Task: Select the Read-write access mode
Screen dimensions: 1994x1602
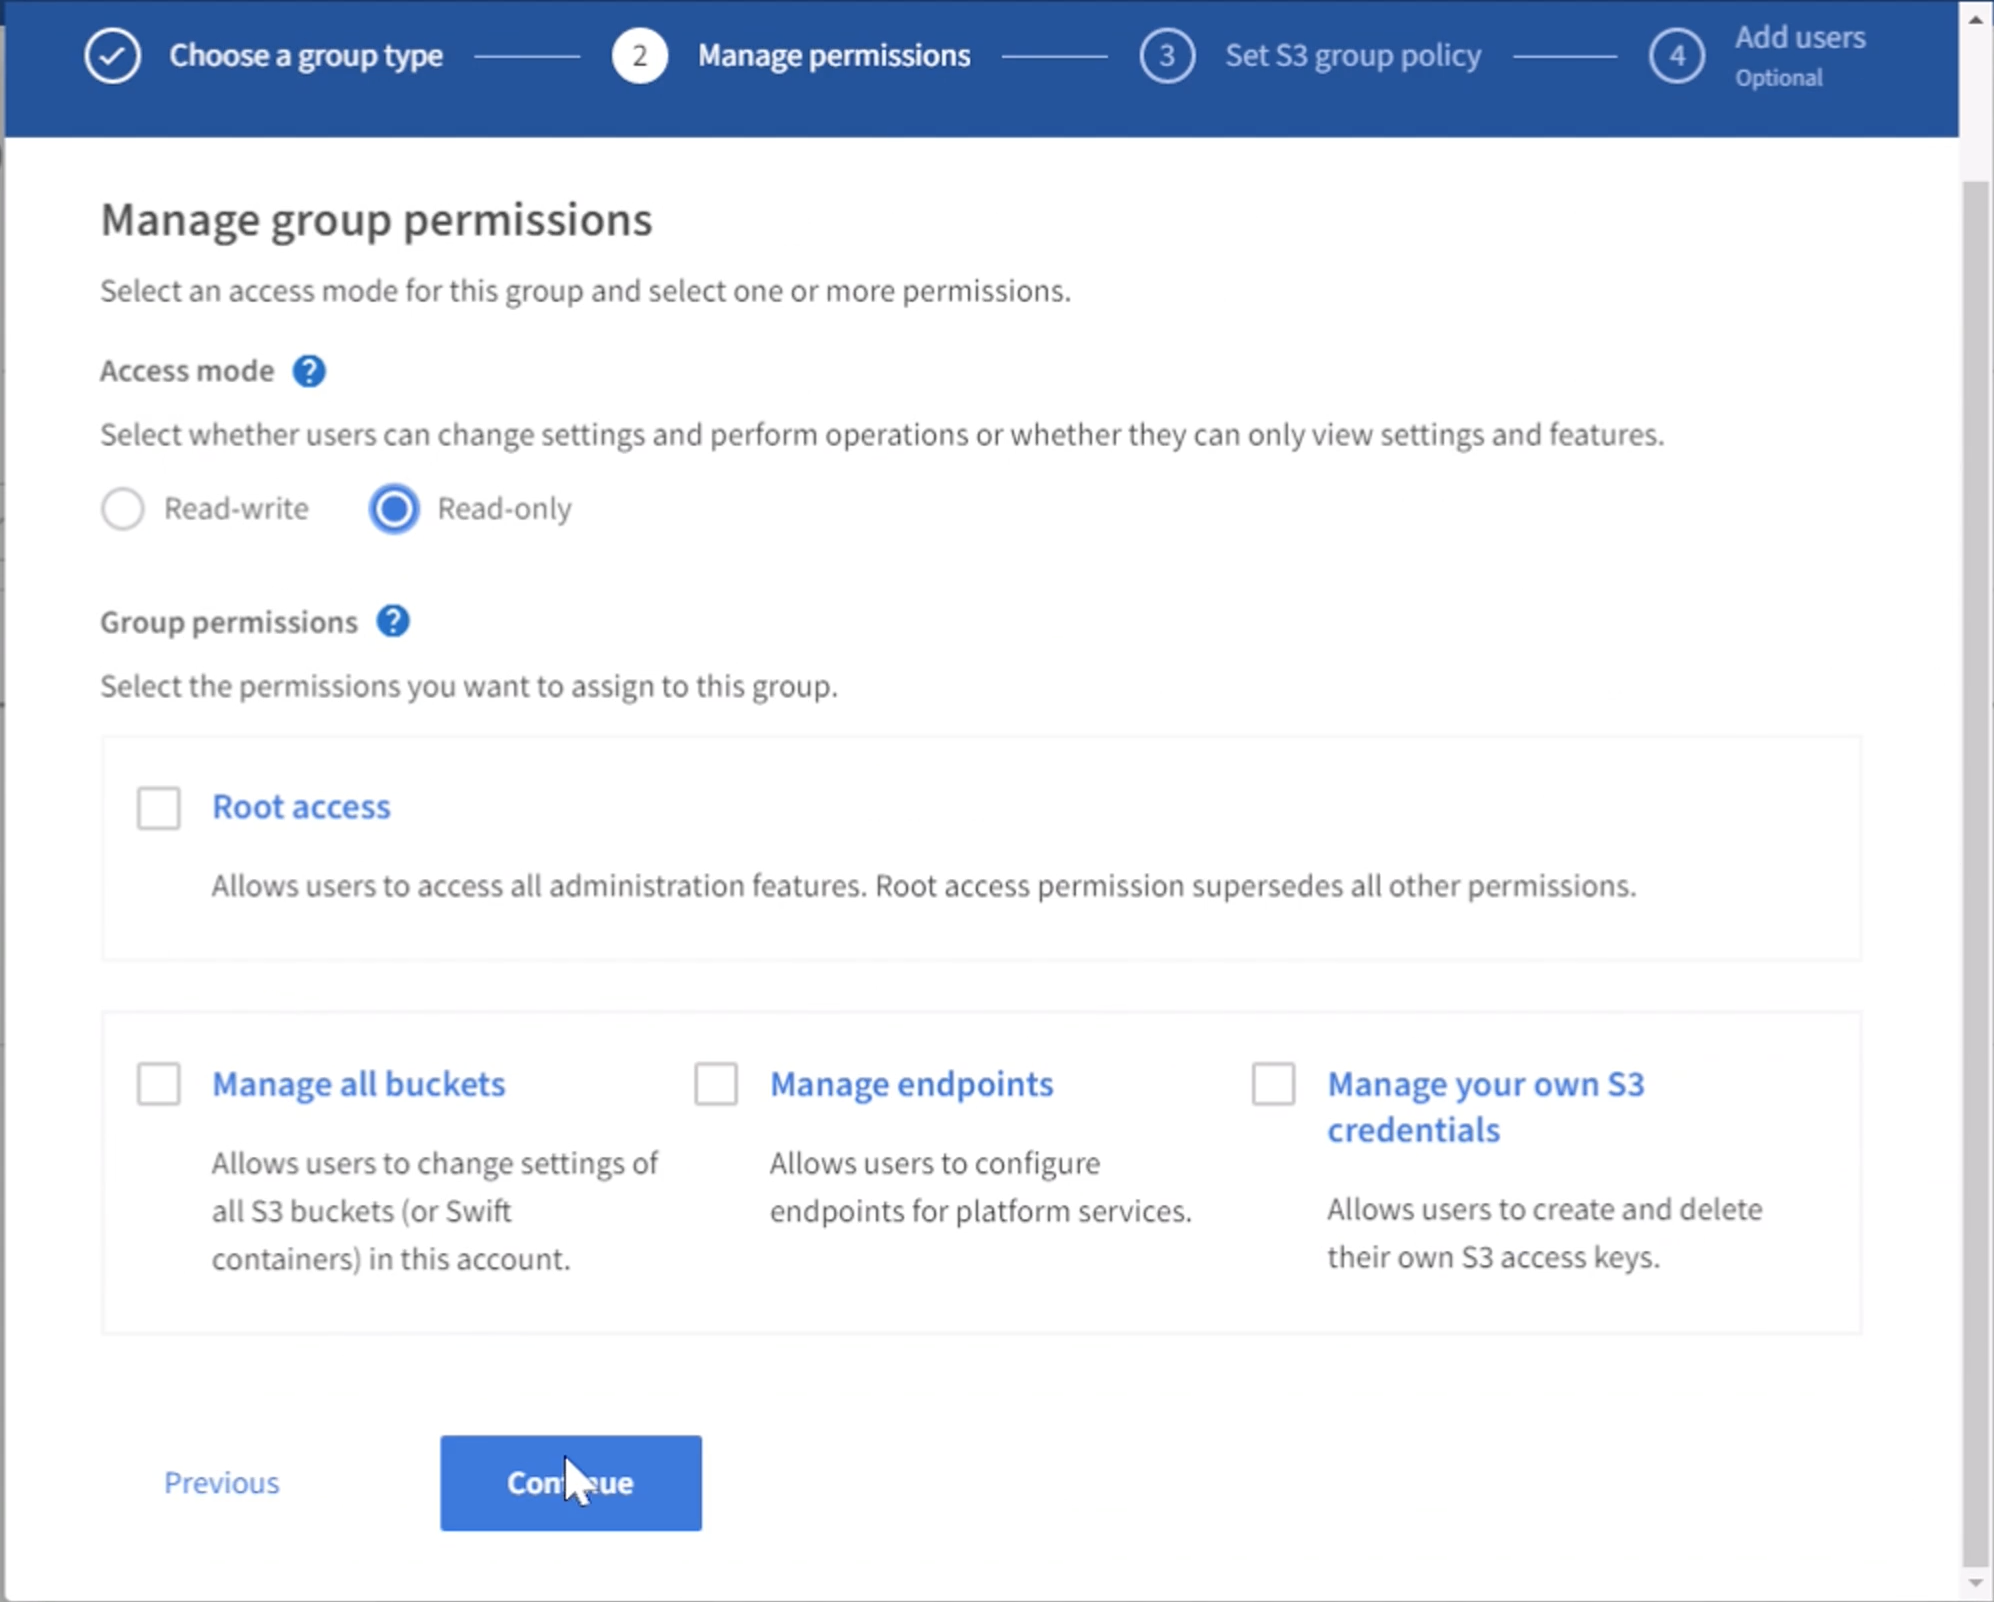Action: coord(123,508)
